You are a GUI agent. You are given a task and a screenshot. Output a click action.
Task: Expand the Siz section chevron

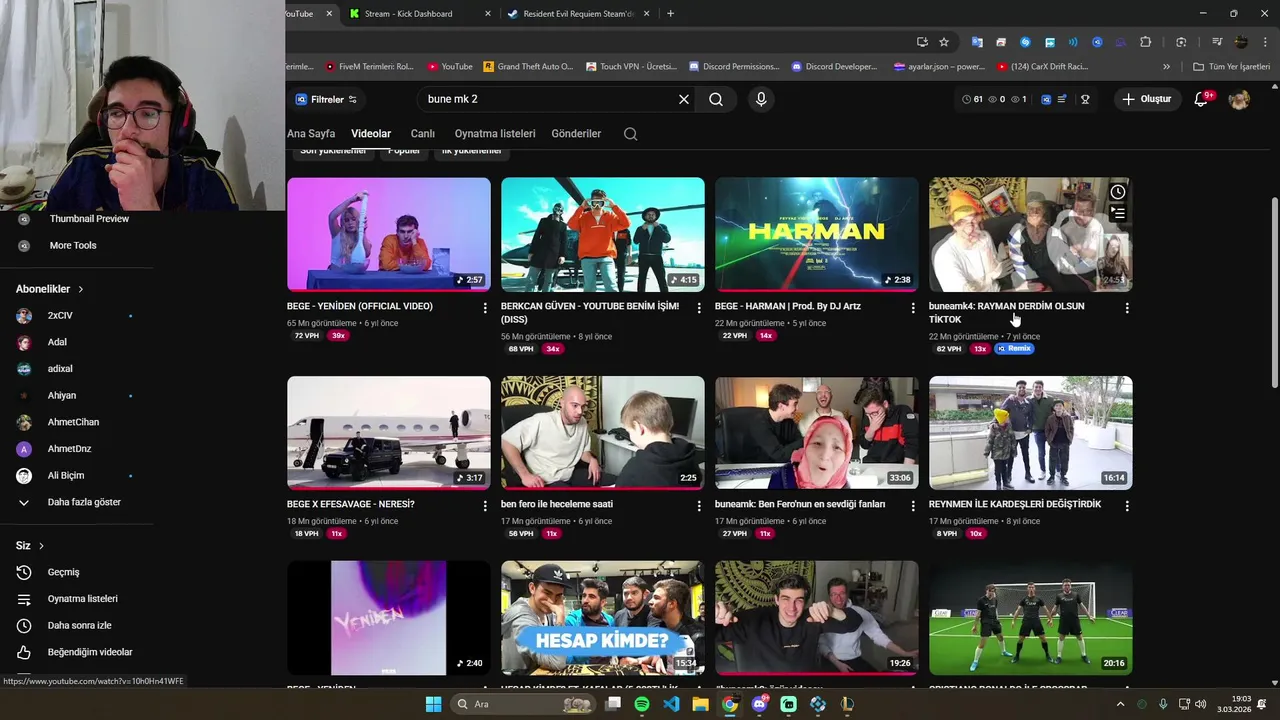point(41,546)
